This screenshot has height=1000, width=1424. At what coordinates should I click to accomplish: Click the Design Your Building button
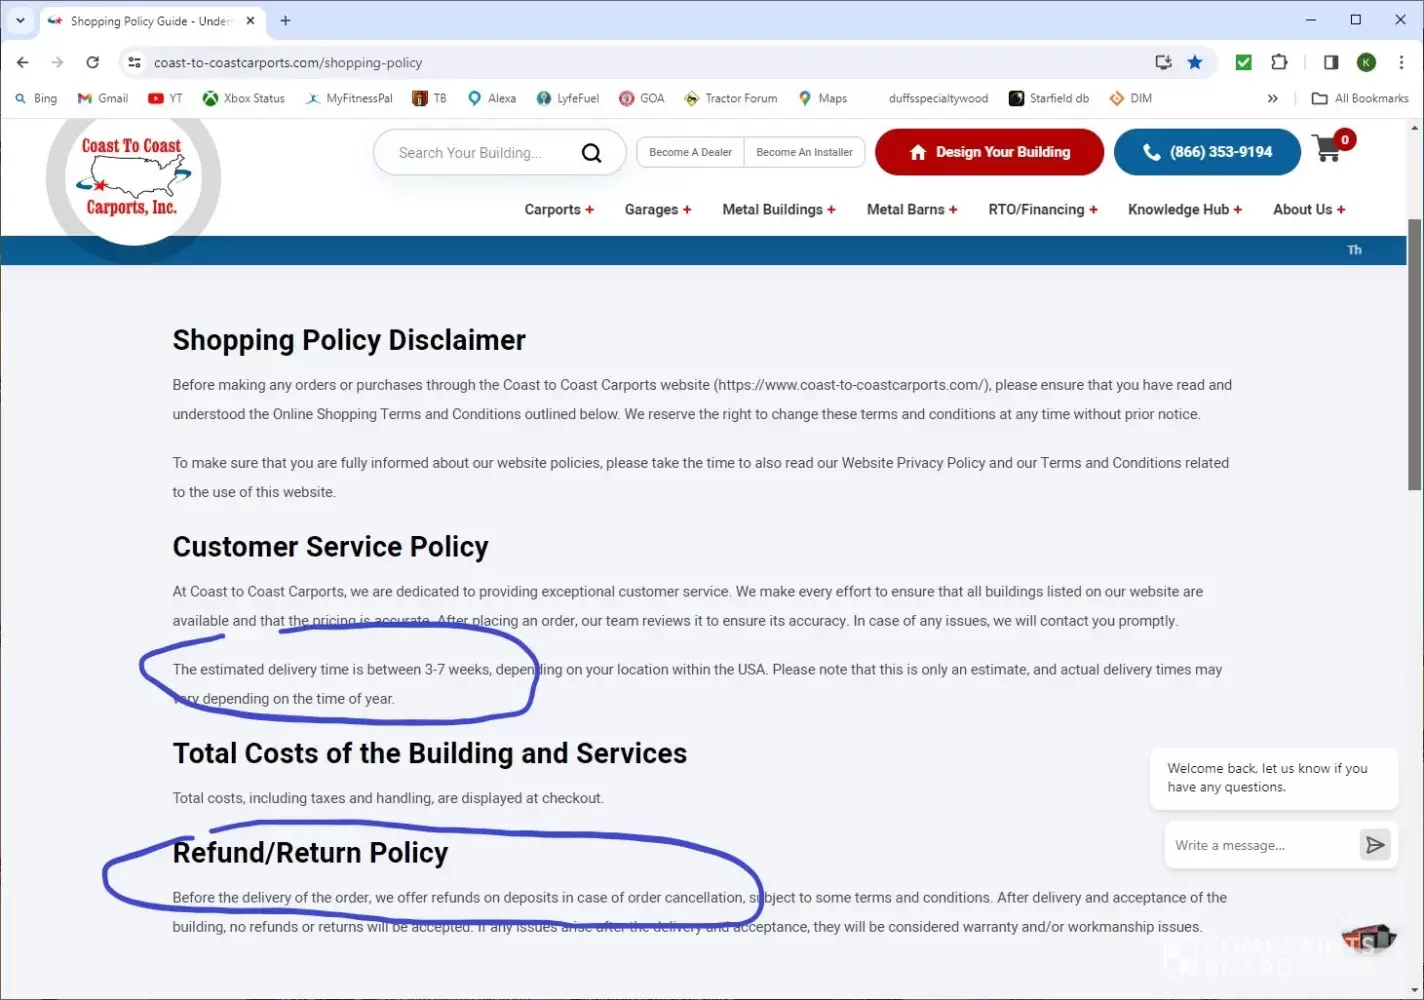coord(989,152)
